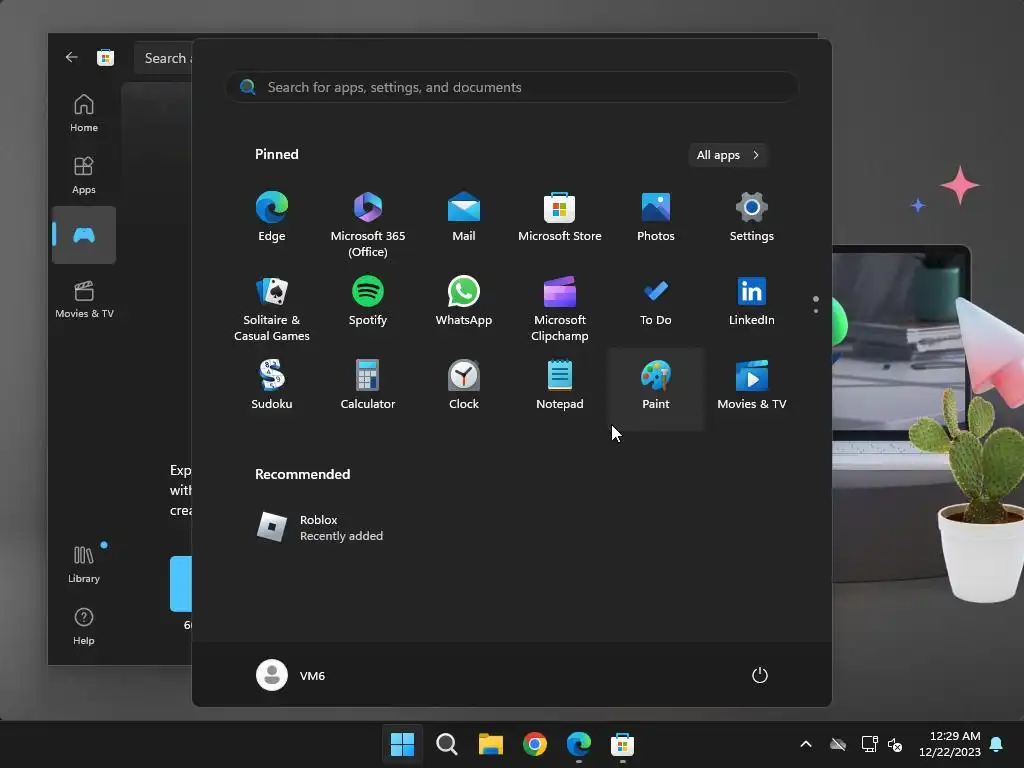Launch Microsoft 365 (Office) from Pinned
Image resolution: width=1024 pixels, height=768 pixels.
368,225
